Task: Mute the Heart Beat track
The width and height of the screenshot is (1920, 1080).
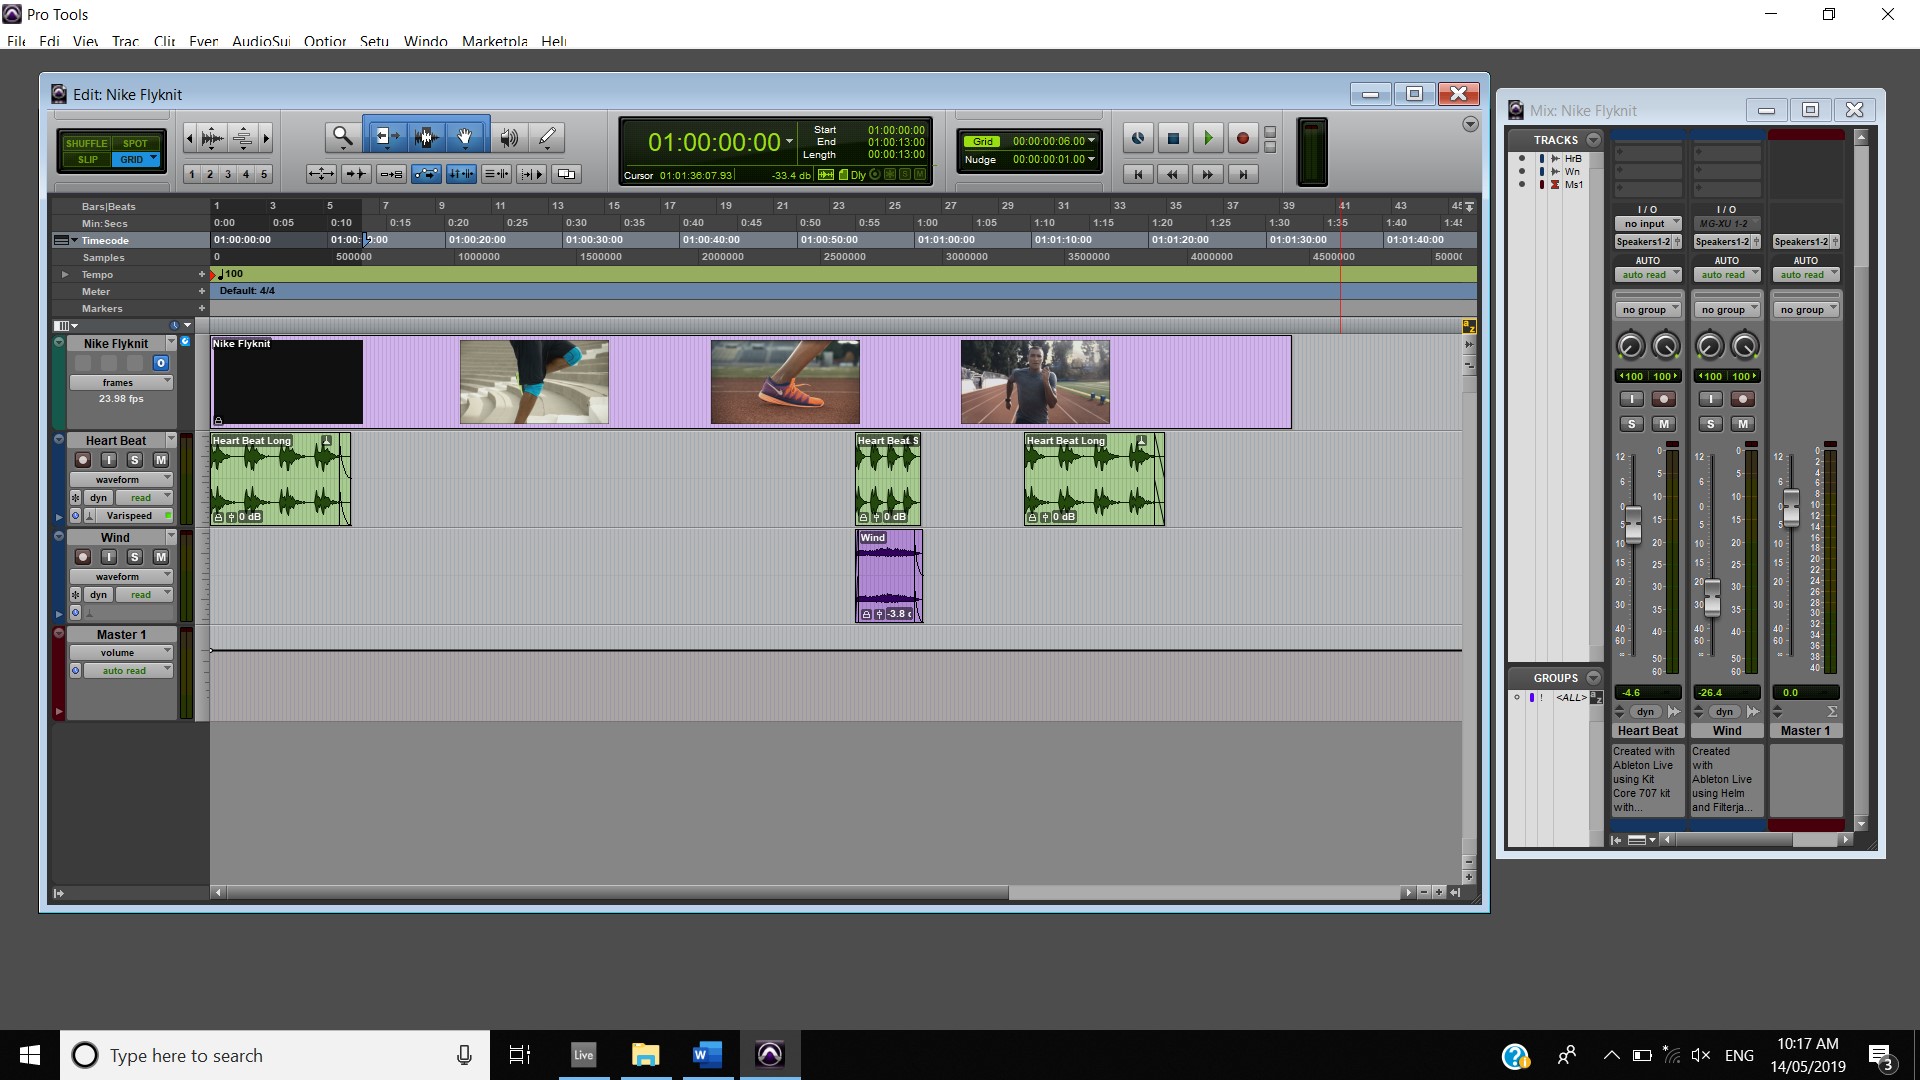Action: click(160, 460)
